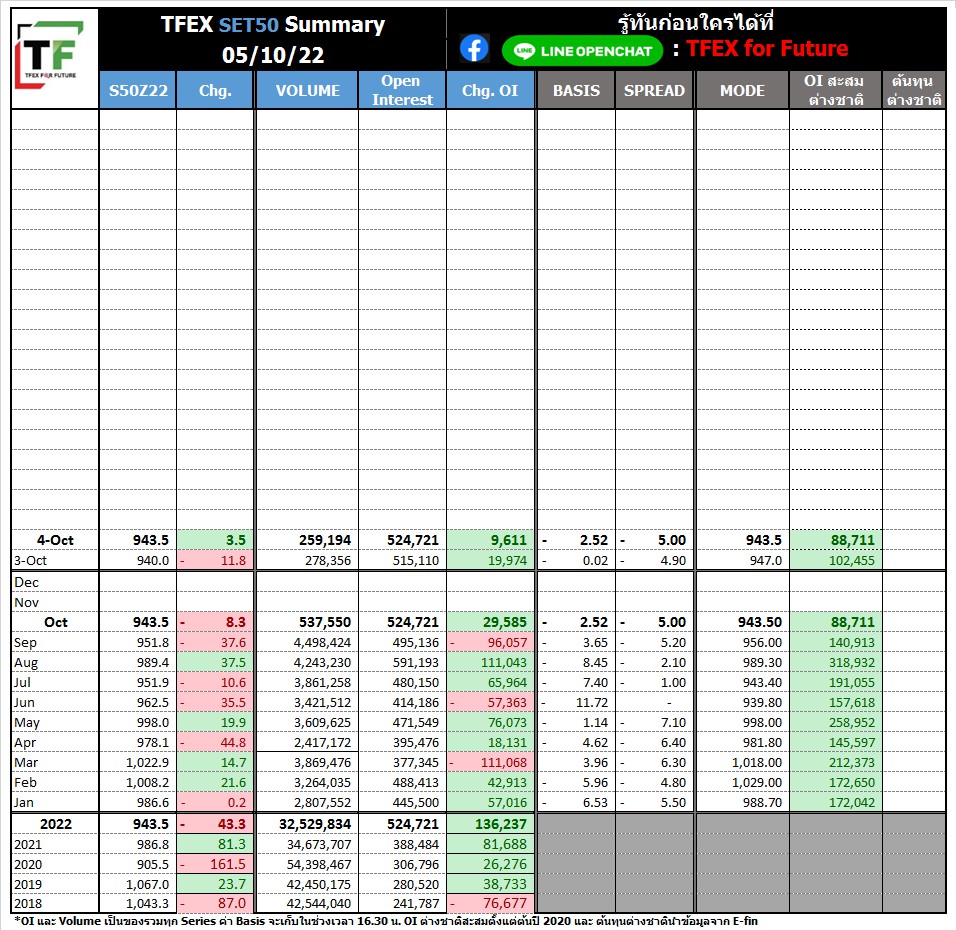Select the Jan row label
Image resolution: width=956 pixels, height=930 pixels.
(24, 803)
